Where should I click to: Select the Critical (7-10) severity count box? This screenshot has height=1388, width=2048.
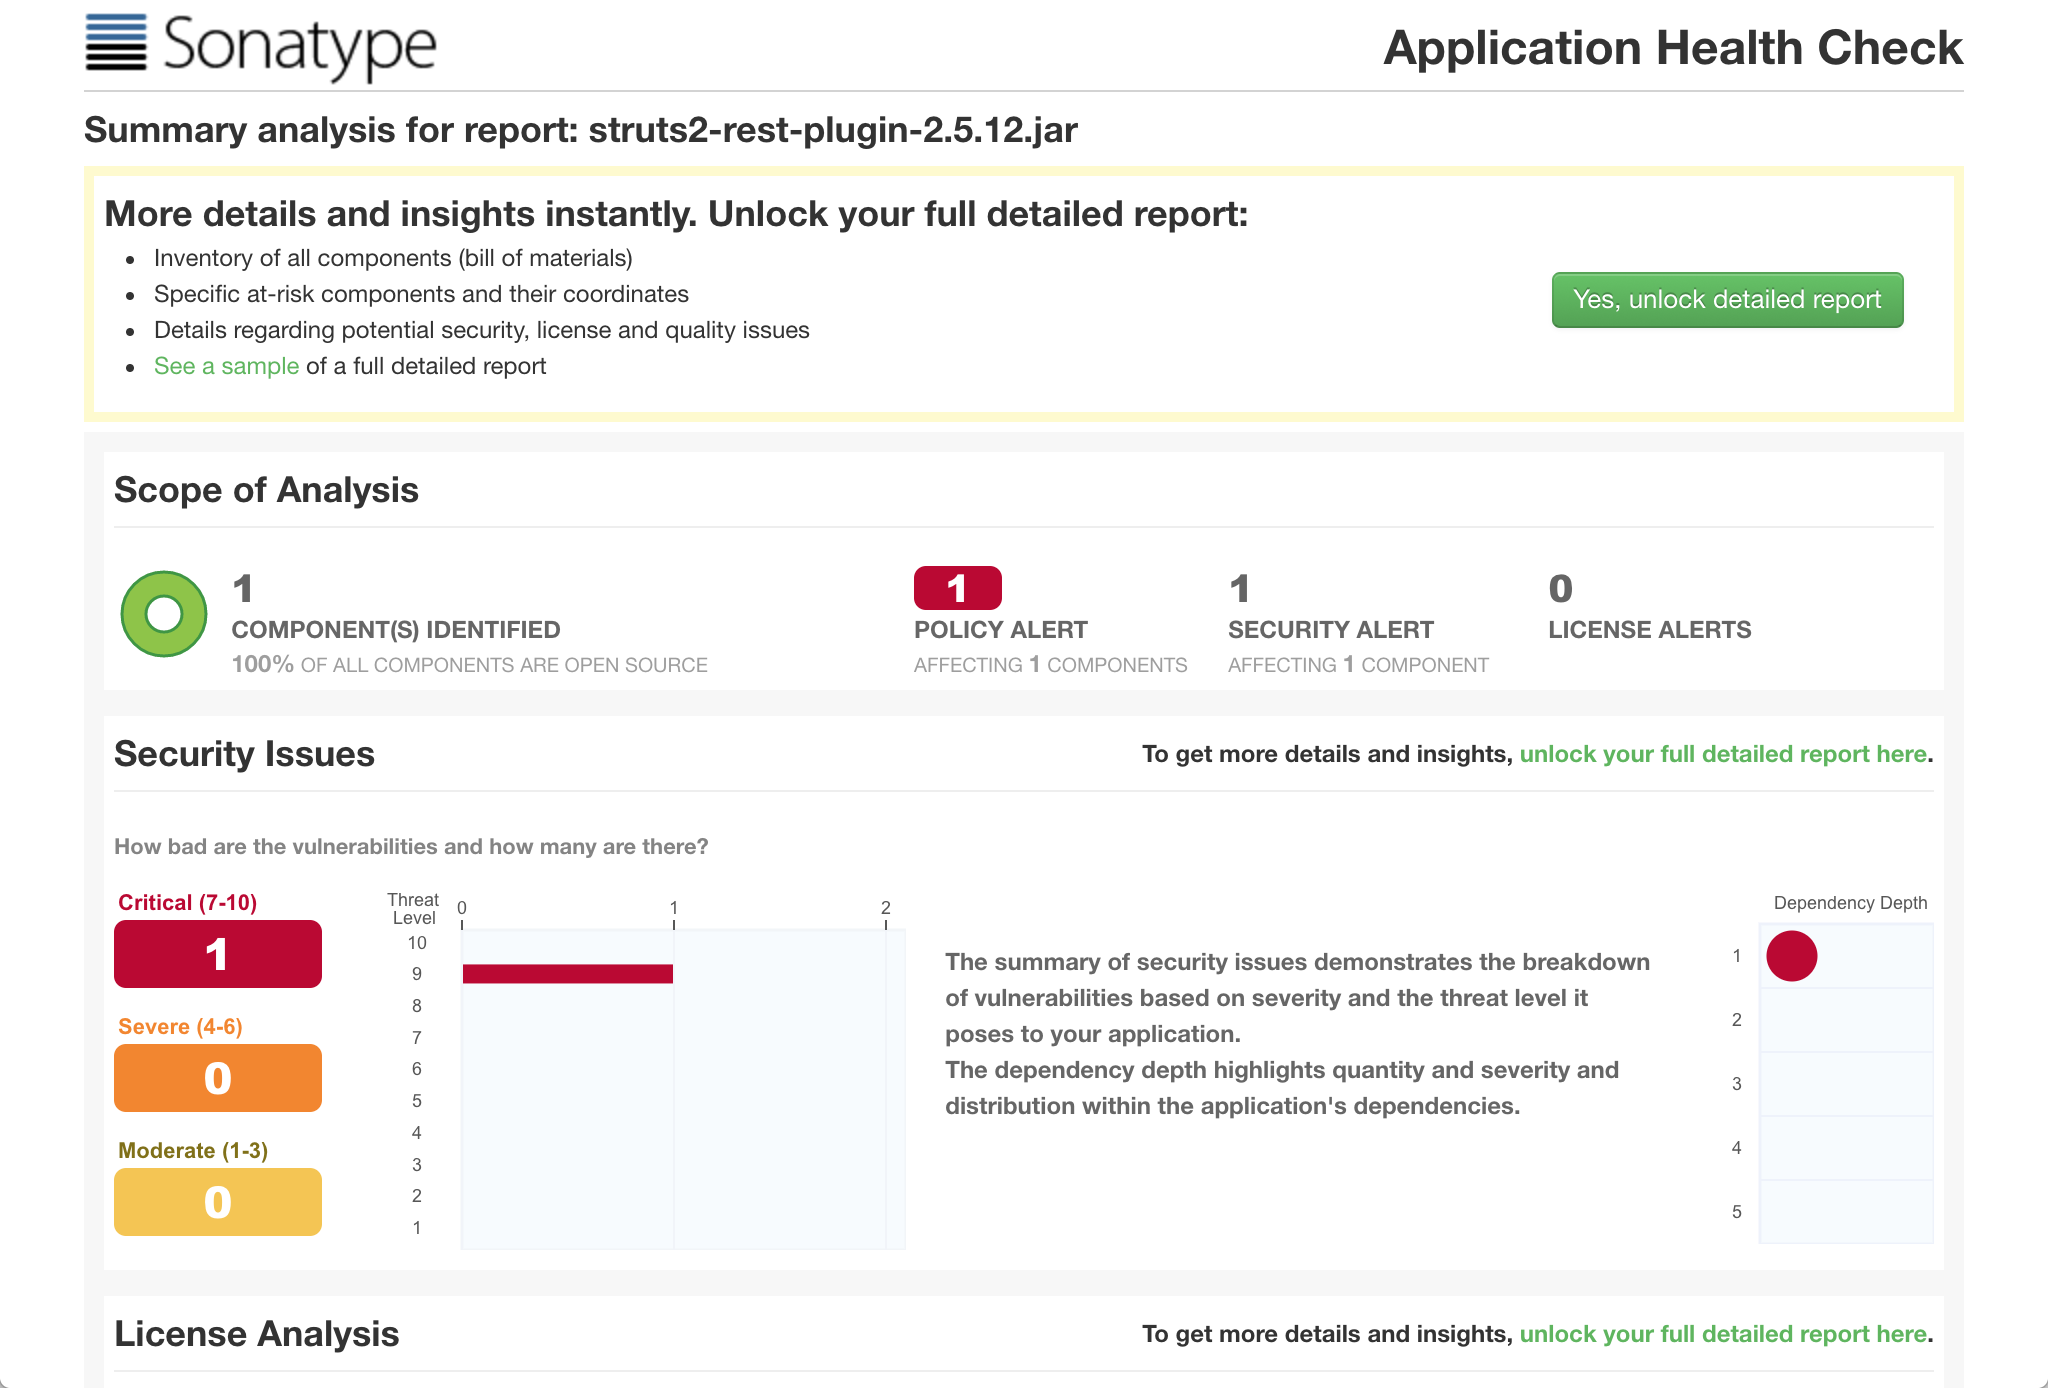coord(217,954)
